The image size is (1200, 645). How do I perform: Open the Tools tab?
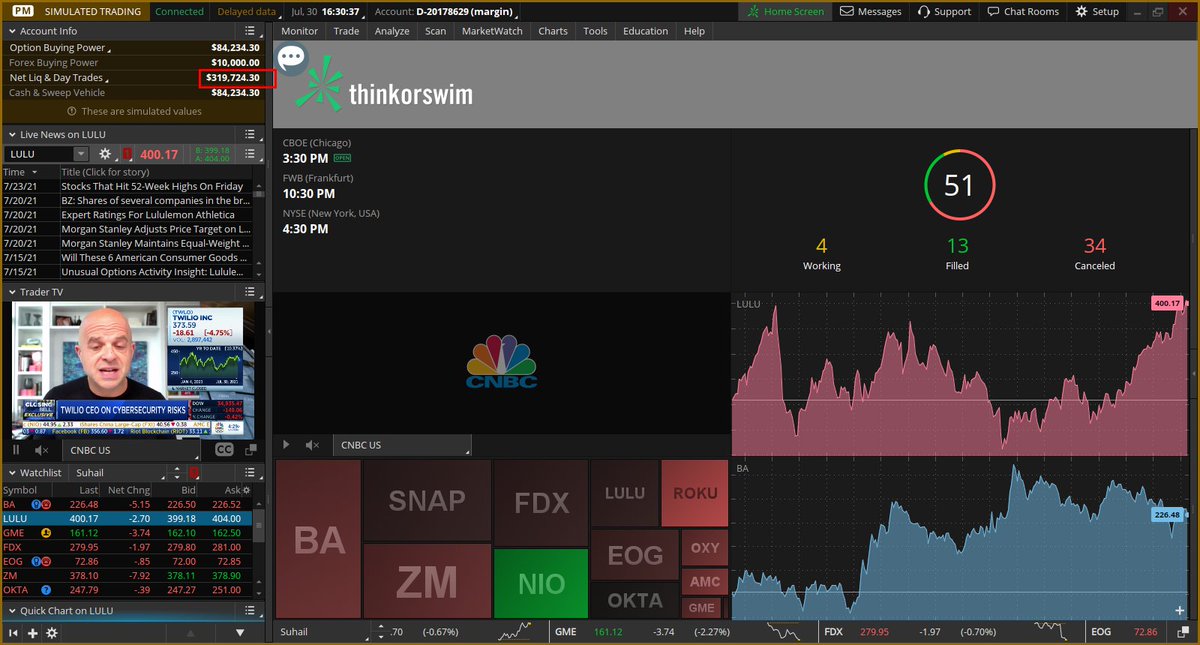tap(595, 31)
